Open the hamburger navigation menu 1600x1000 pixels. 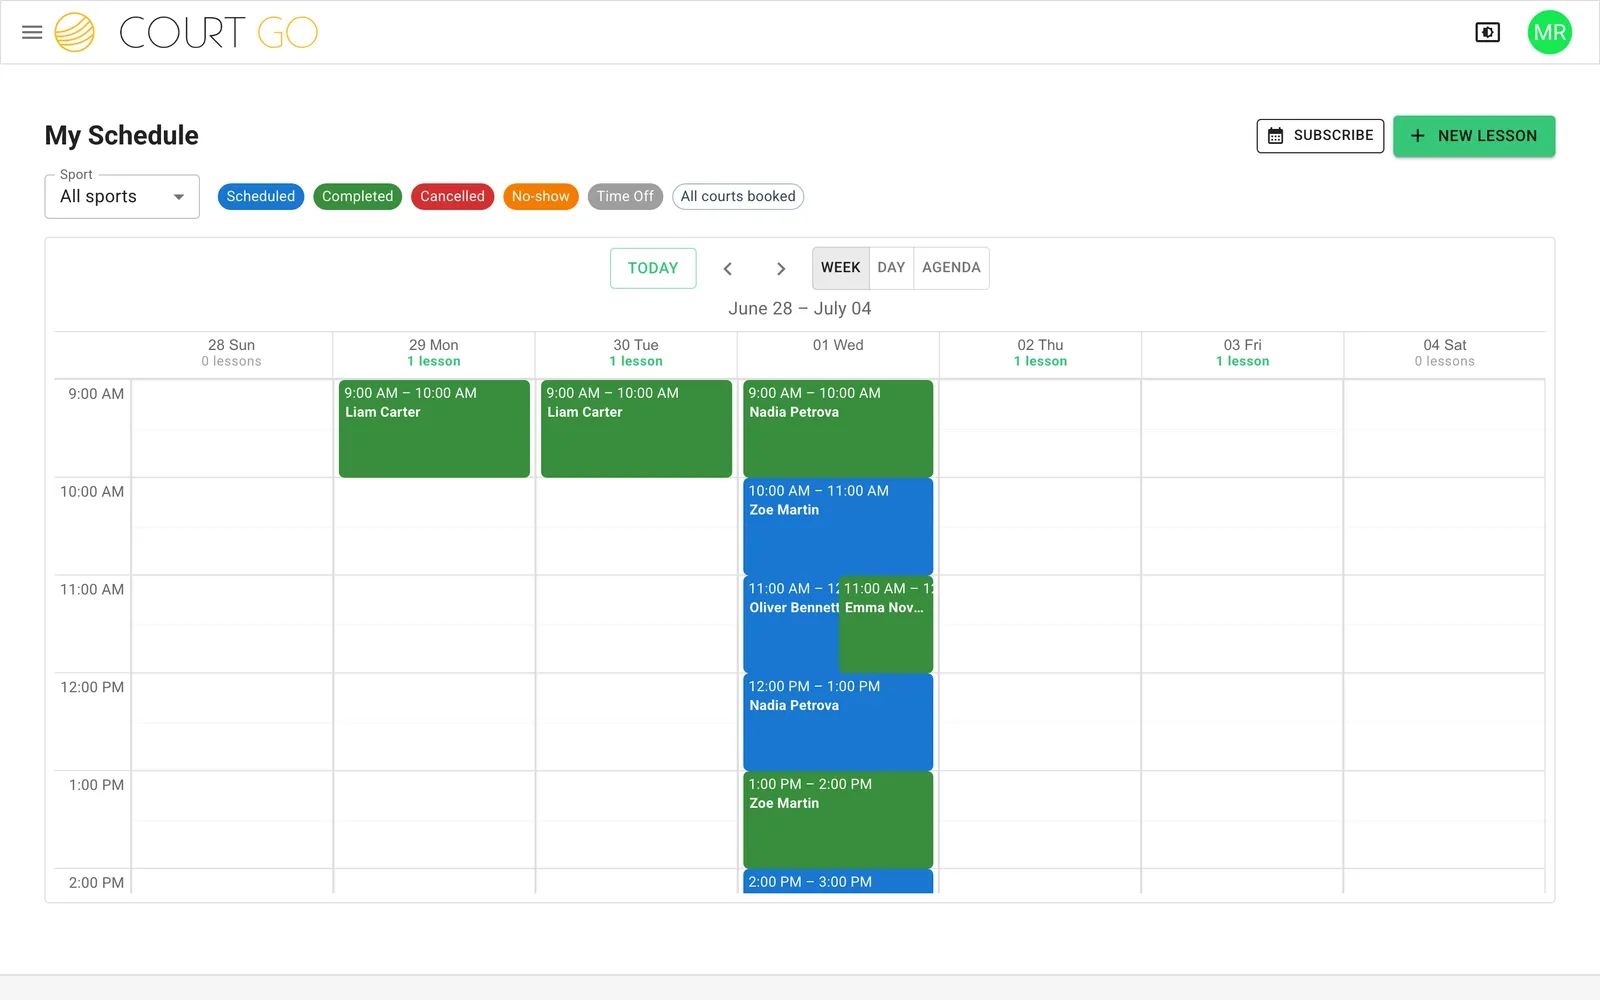pyautogui.click(x=32, y=32)
